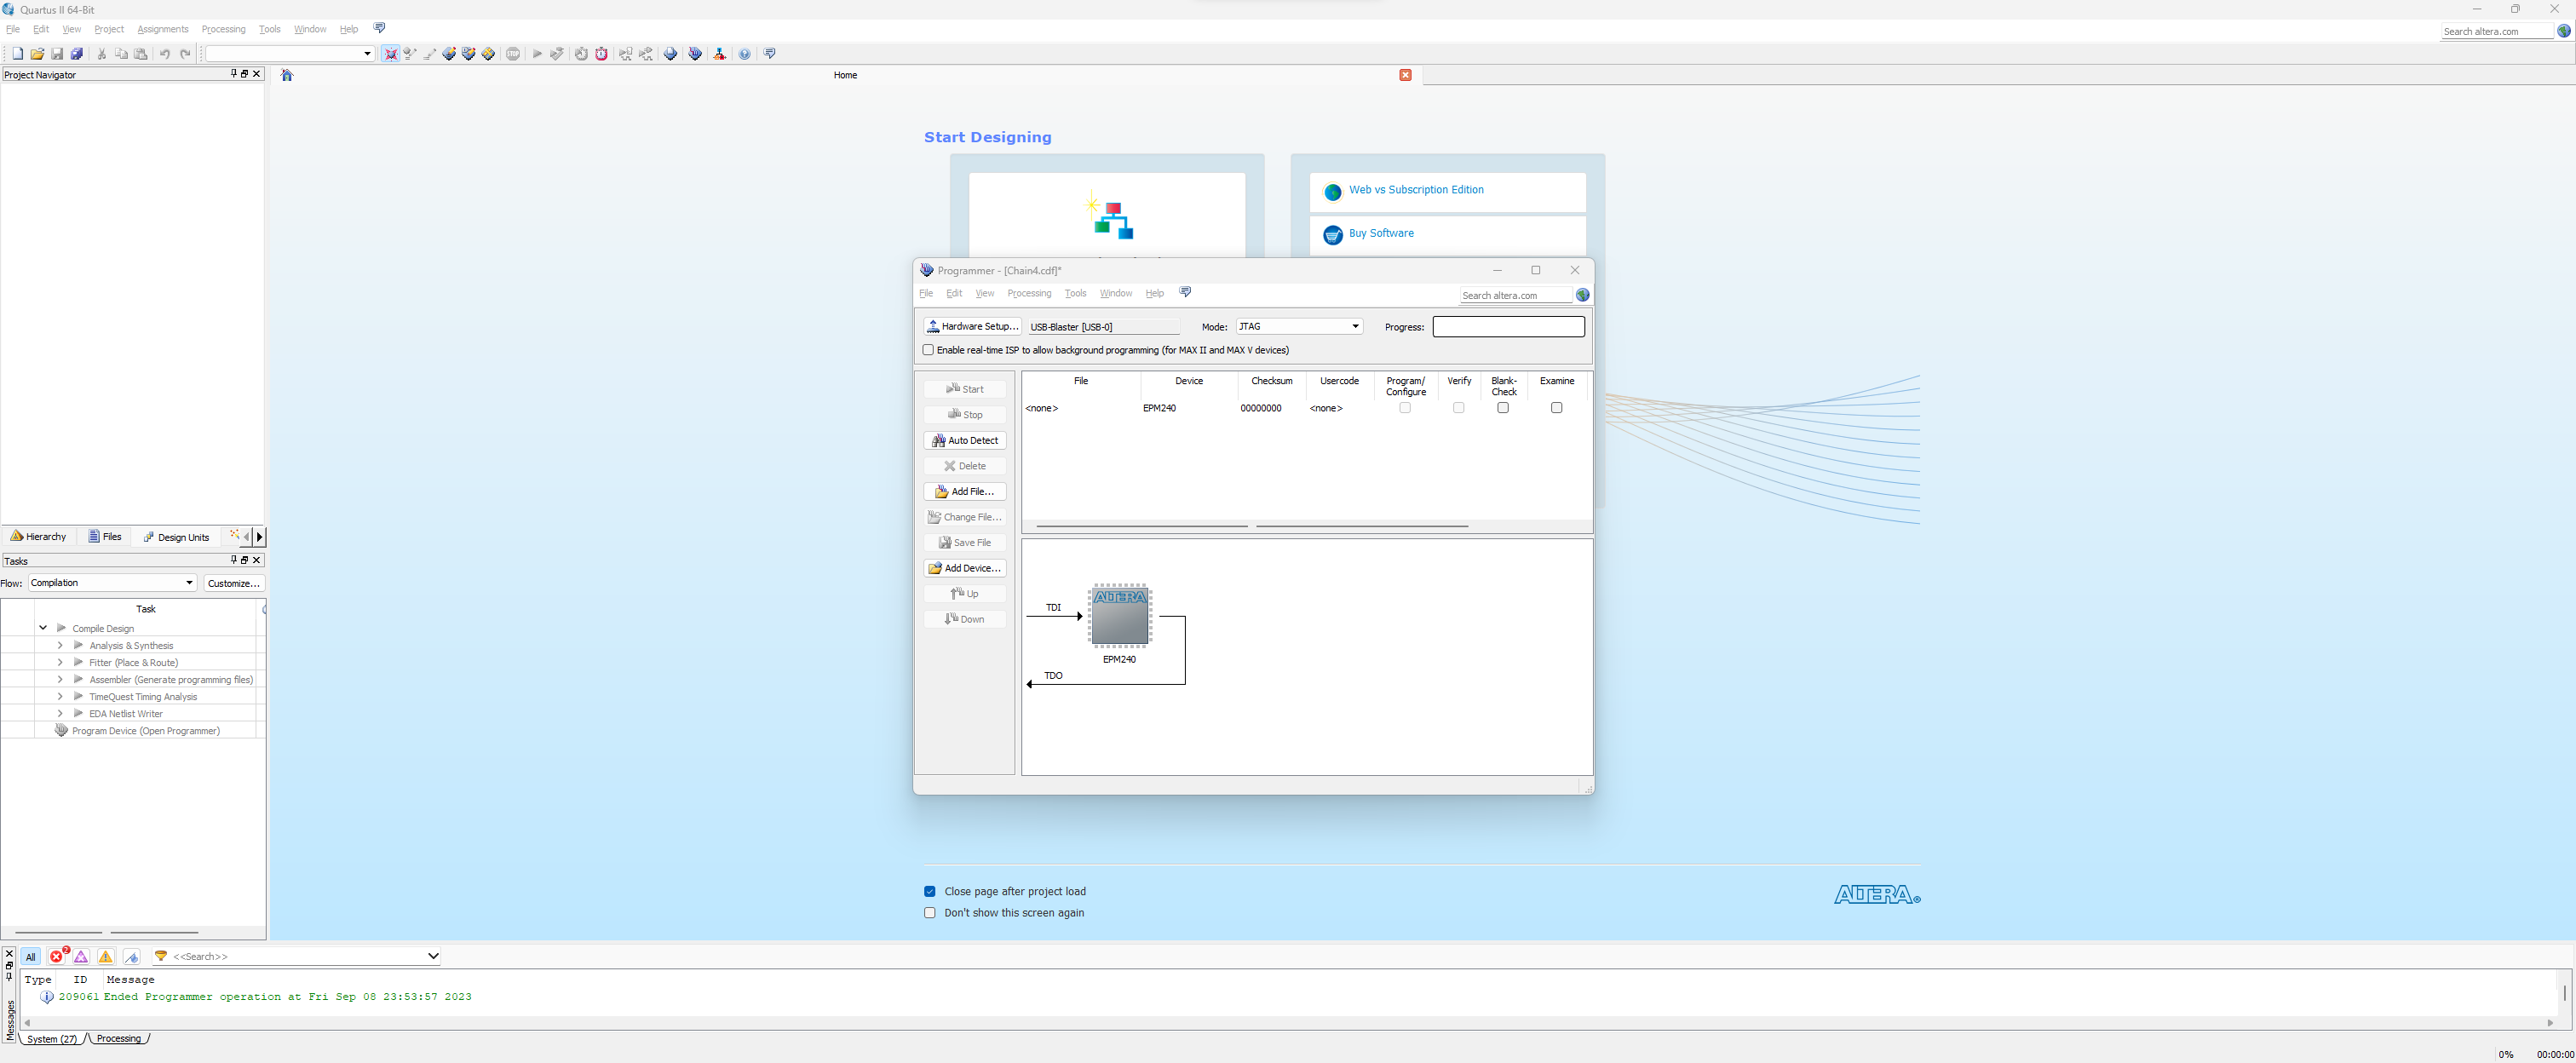
Task: Select the System (27) messages tab
Action: coord(52,1039)
